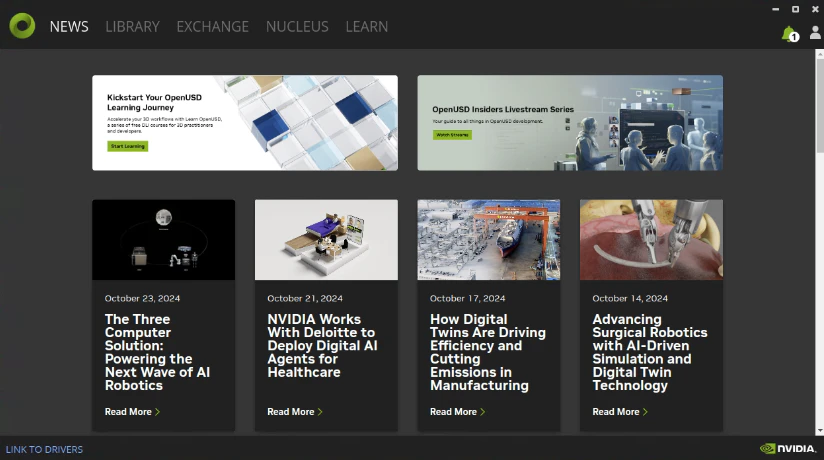This screenshot has width=824, height=460.
Task: Click chevron next to Deloitte article Read More
Action: [320, 412]
